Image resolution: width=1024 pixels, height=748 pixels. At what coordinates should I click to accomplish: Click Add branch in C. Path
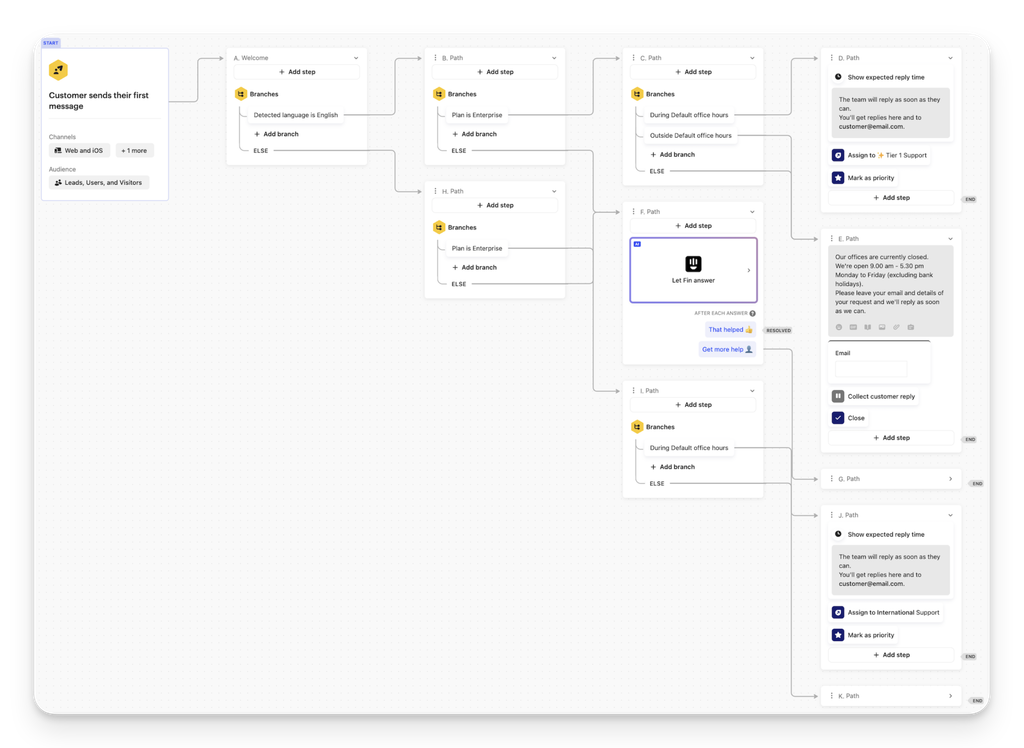(x=673, y=155)
